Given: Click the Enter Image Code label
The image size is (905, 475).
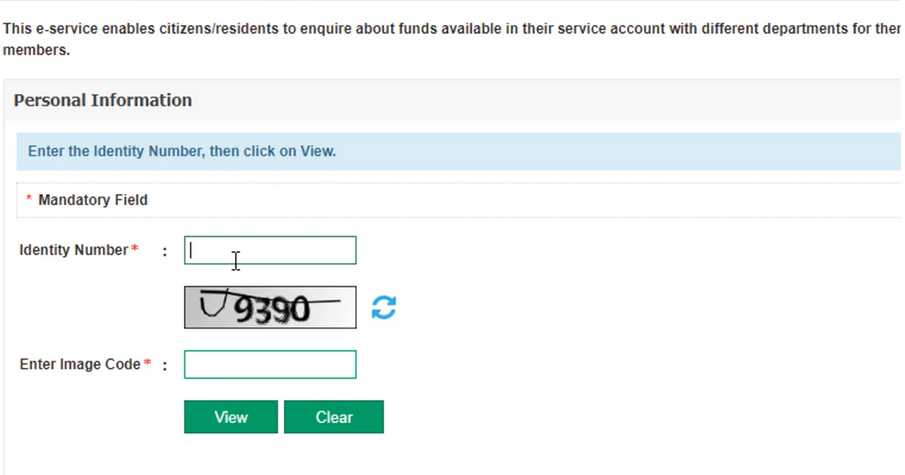Looking at the screenshot, I should [x=80, y=365].
